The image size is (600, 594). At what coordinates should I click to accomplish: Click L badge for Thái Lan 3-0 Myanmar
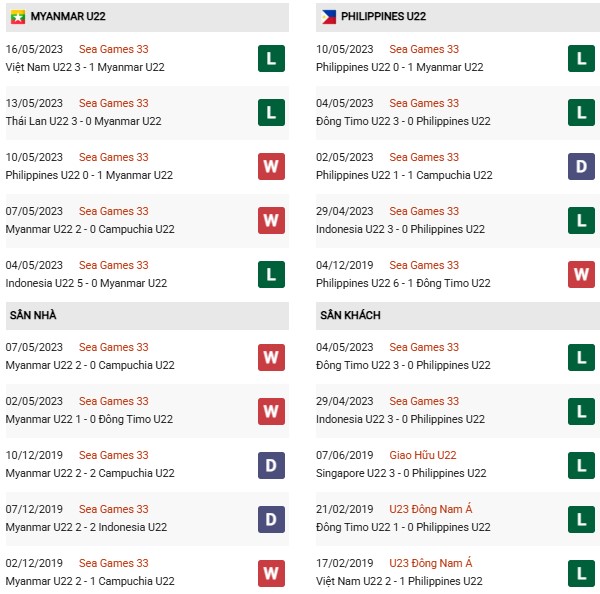pyautogui.click(x=270, y=112)
